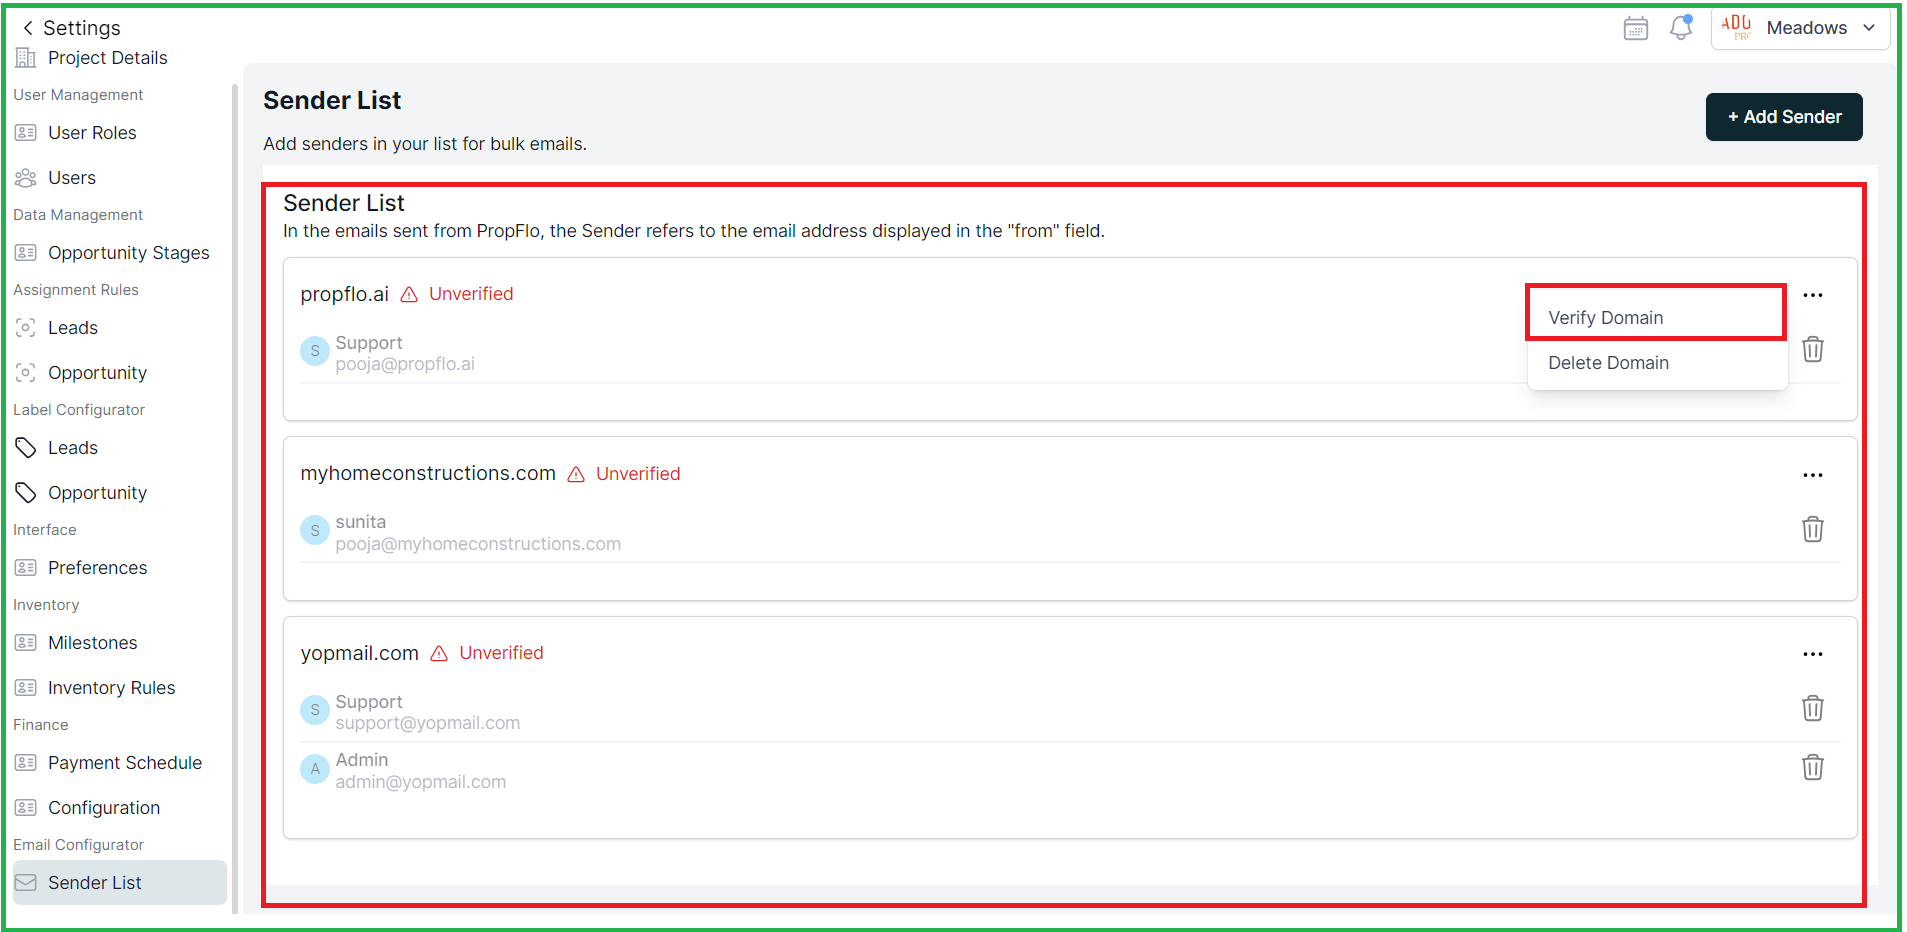The height and width of the screenshot is (932, 1907).
Task: Click Unverified status next to propflo.ai
Action: point(471,294)
